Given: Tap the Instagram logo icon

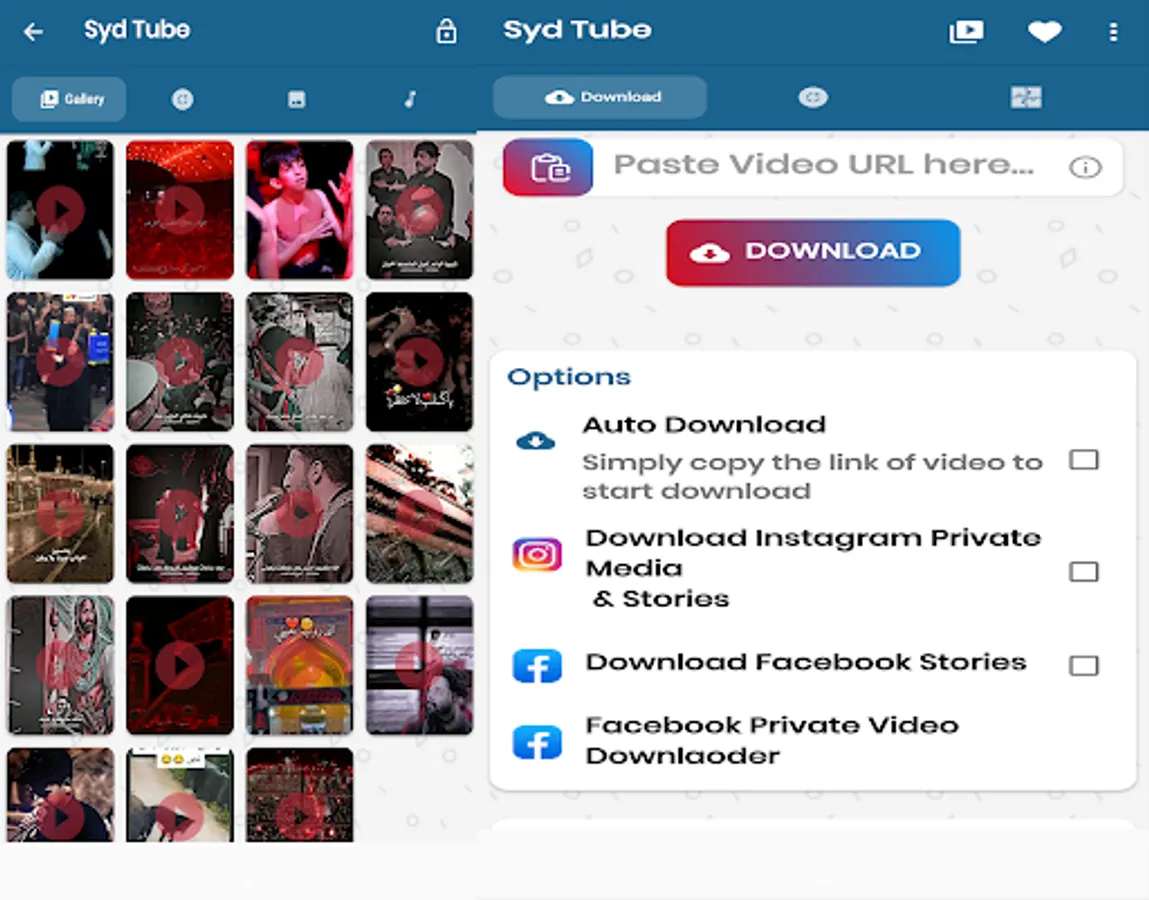Looking at the screenshot, I should 537,554.
